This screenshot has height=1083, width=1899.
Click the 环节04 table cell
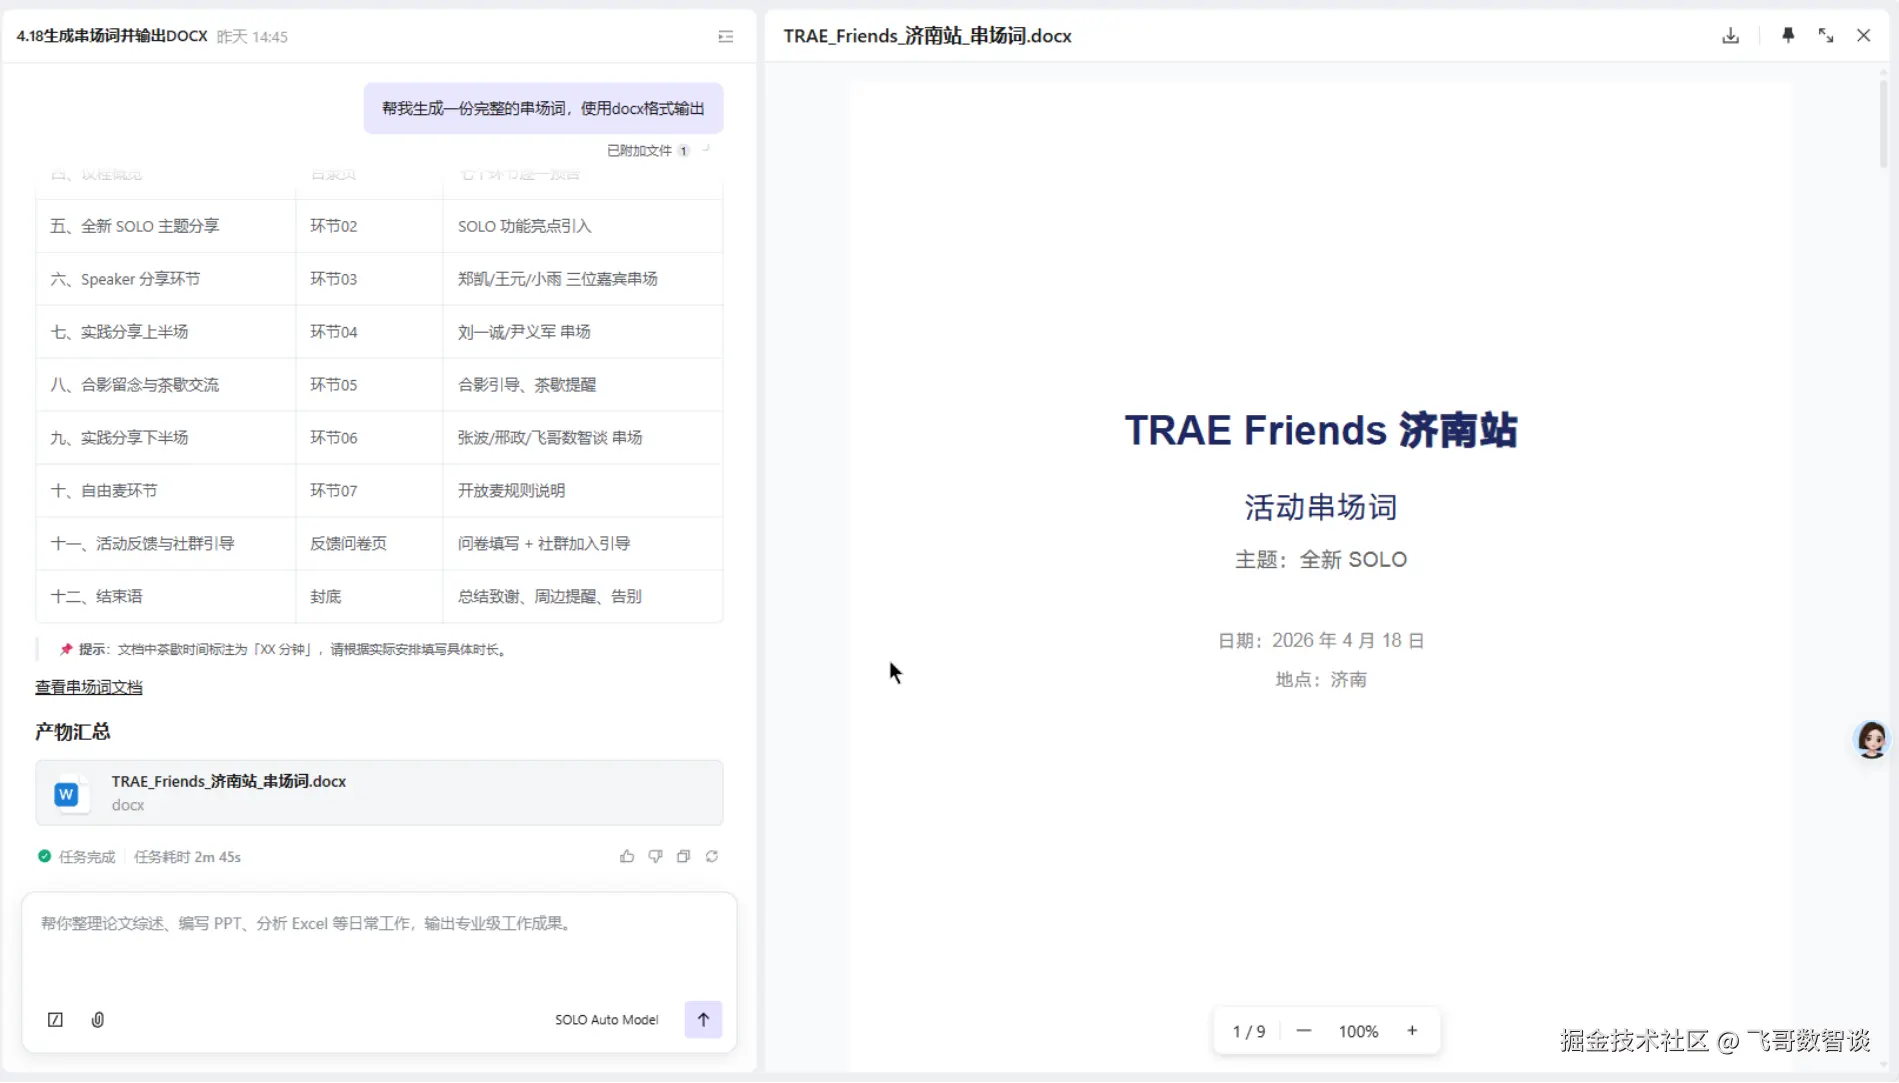click(x=369, y=332)
